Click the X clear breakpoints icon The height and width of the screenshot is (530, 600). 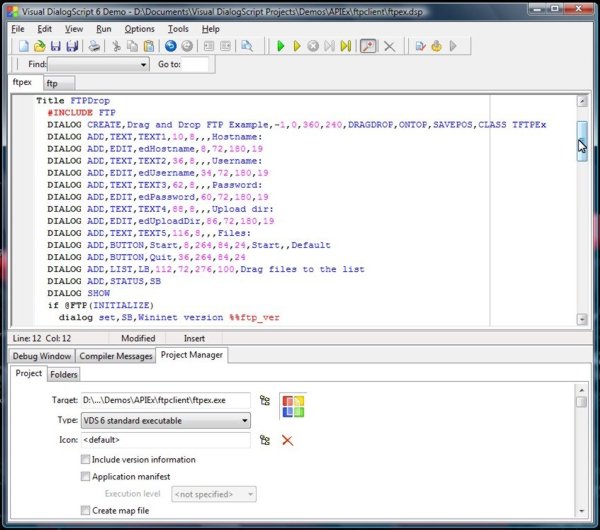pyautogui.click(x=390, y=46)
